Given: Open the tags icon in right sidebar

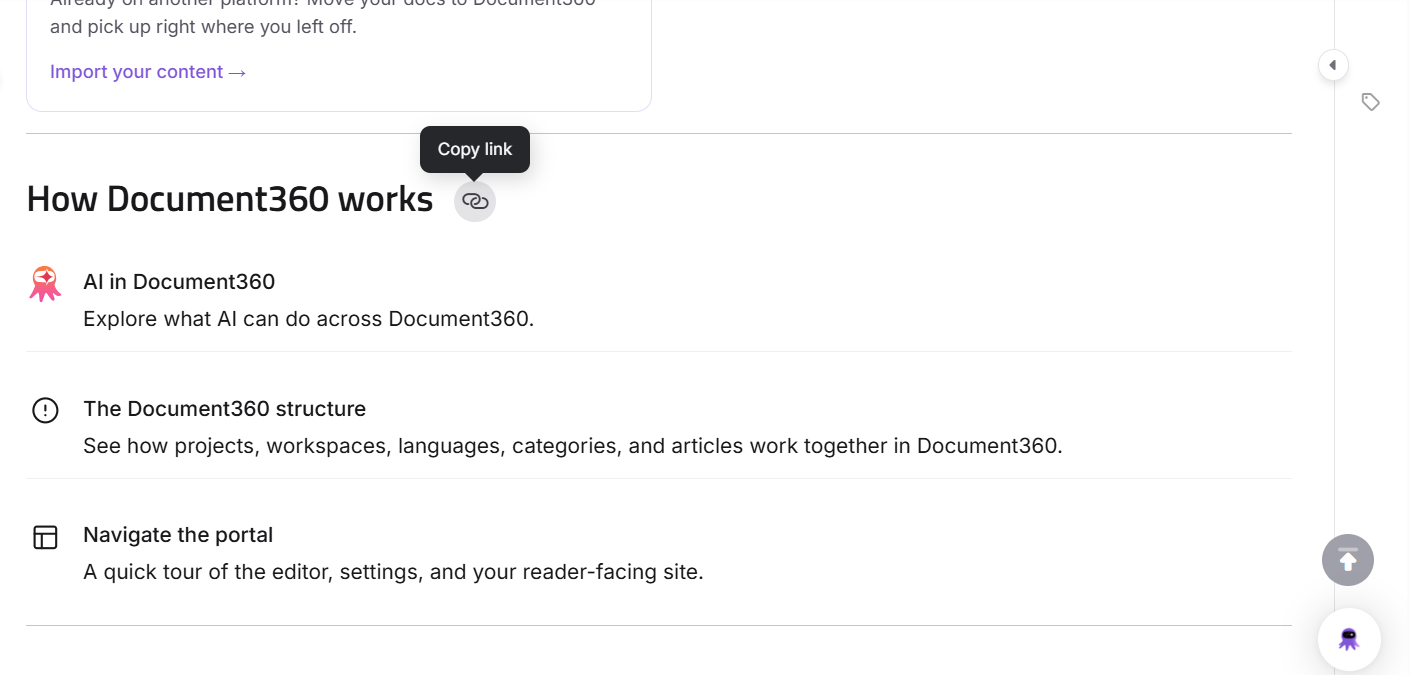Looking at the screenshot, I should pos(1371,102).
